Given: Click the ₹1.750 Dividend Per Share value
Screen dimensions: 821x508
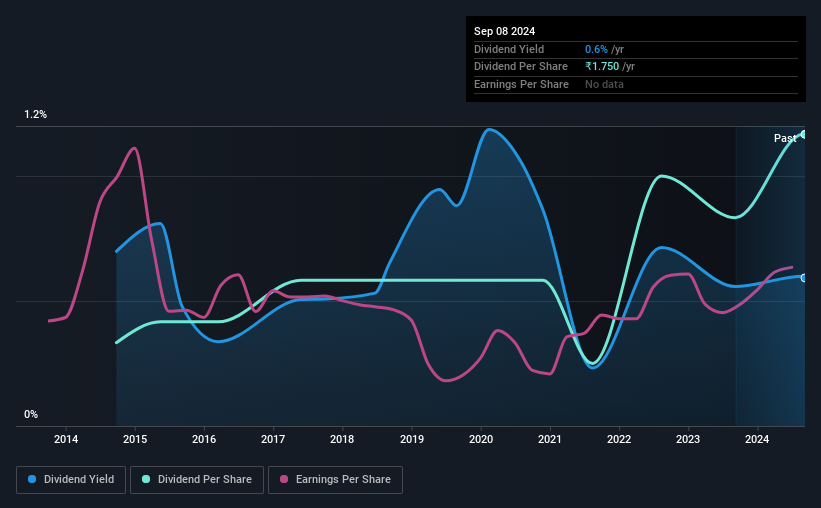Looking at the screenshot, I should tap(602, 67).
